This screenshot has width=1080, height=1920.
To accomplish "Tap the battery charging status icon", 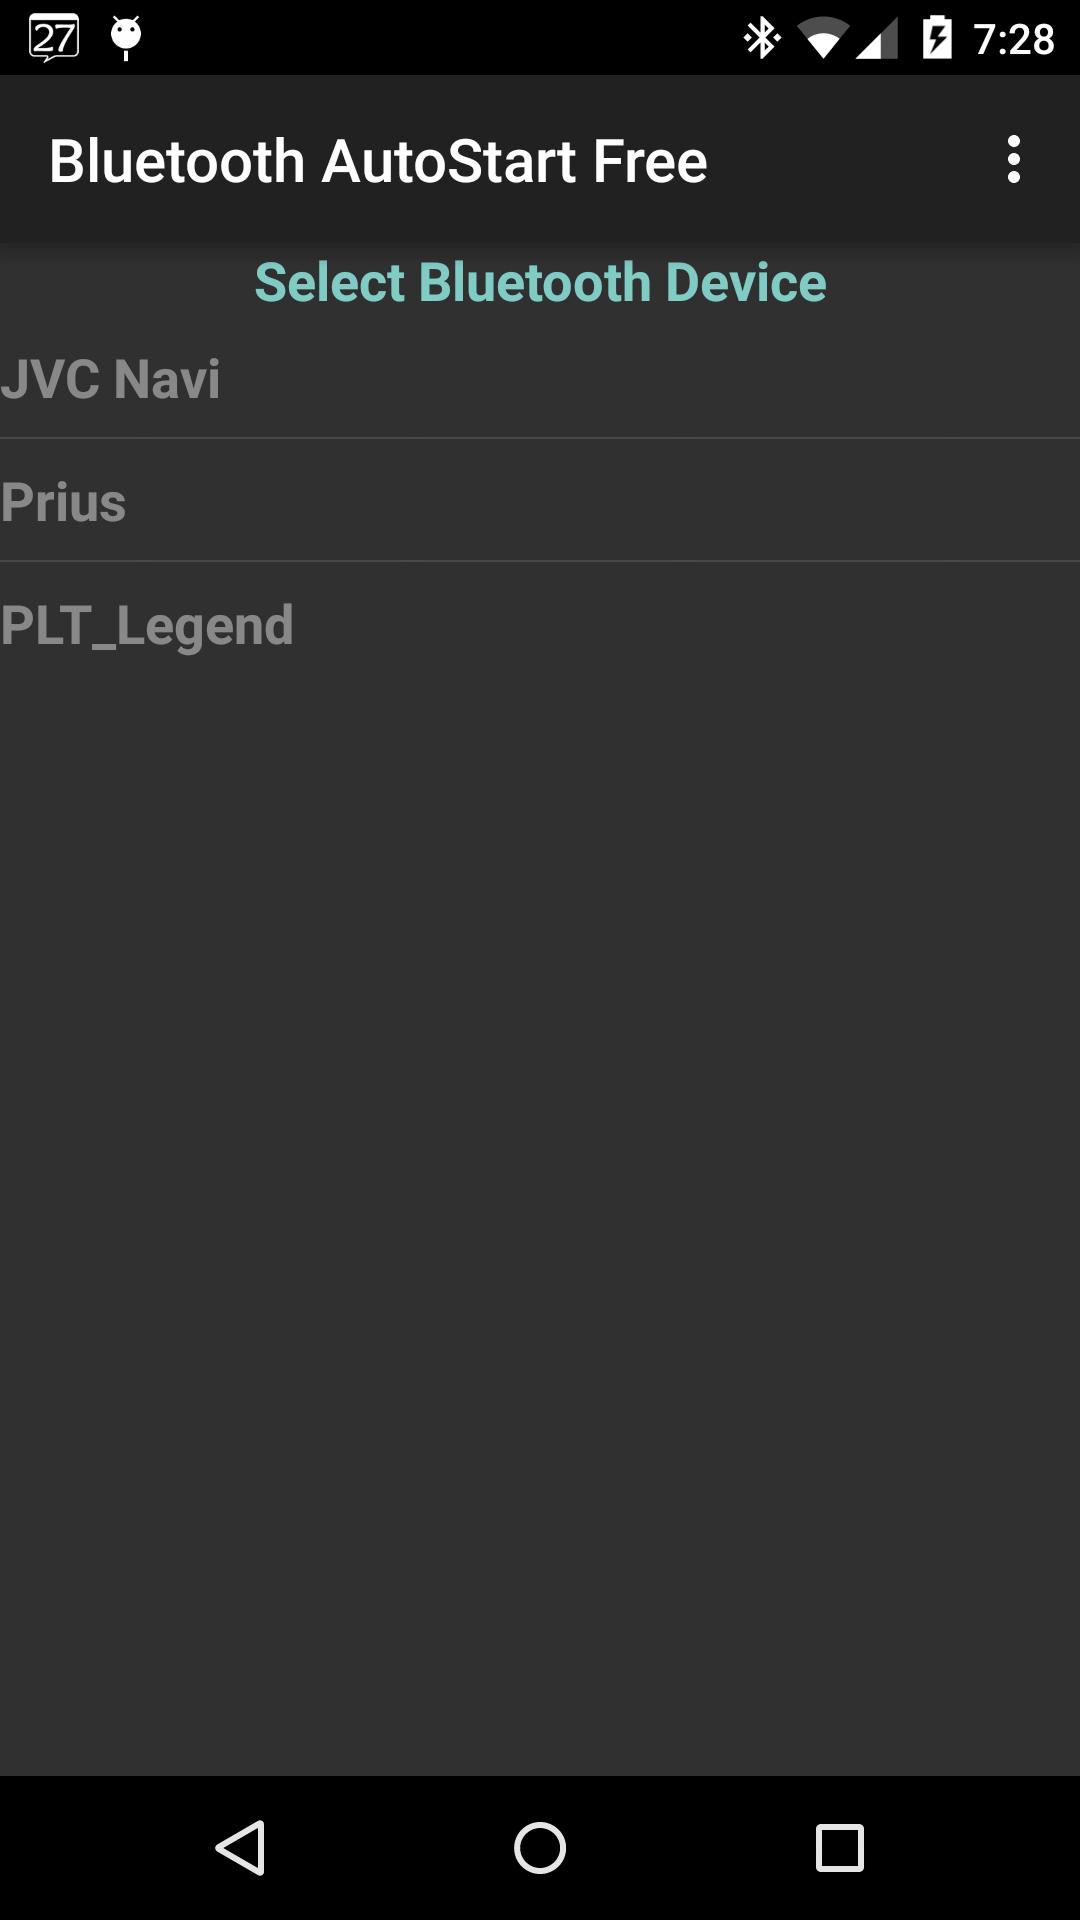I will coord(937,38).
